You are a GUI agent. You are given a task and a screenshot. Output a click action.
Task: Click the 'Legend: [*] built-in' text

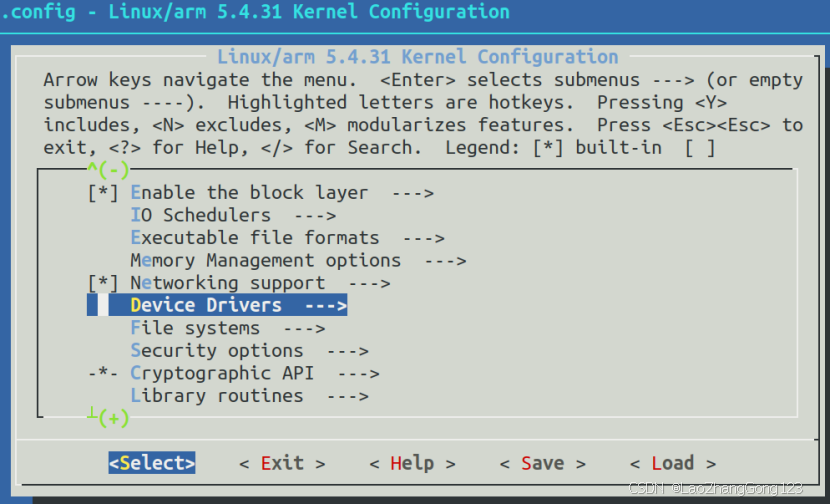tap(554, 148)
